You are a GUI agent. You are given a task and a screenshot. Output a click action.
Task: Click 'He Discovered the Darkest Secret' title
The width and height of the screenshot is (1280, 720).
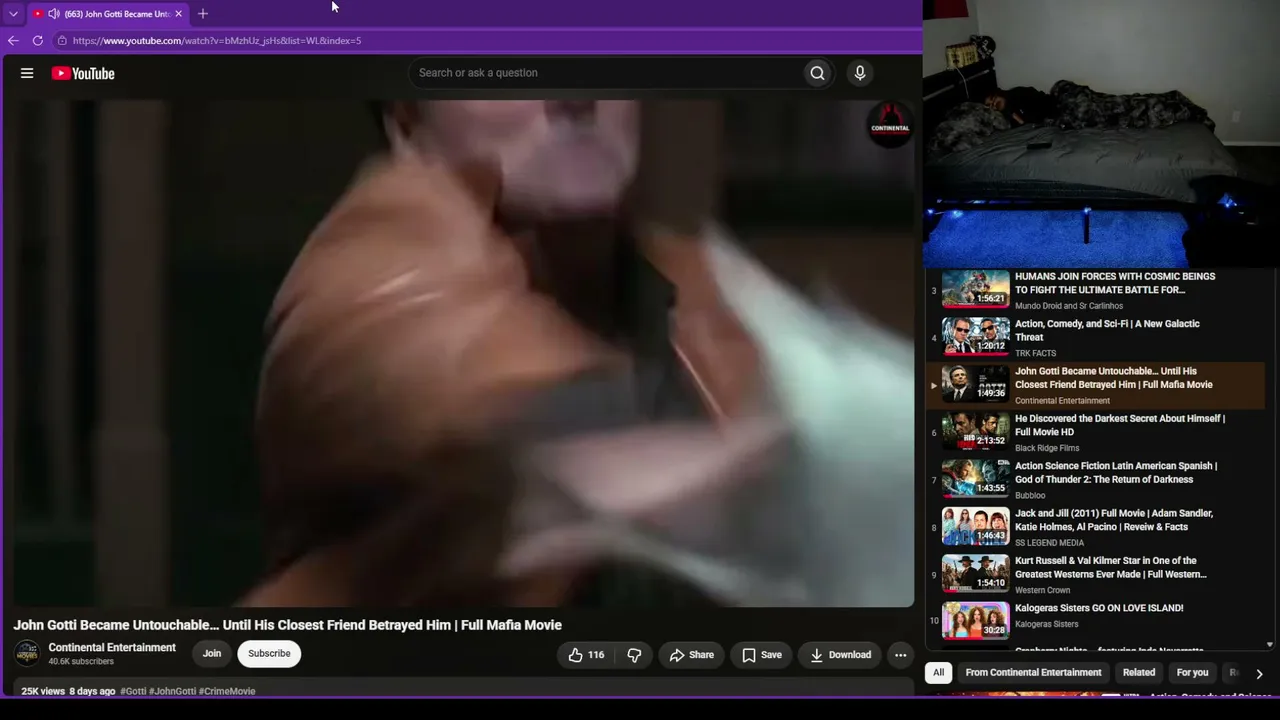[1120, 426]
